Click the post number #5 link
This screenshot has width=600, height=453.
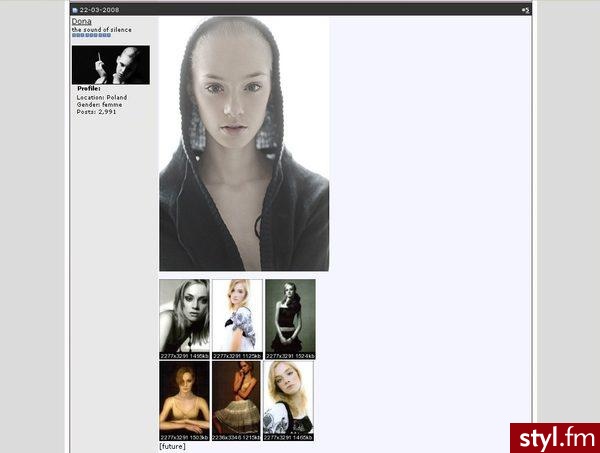[x=526, y=10]
